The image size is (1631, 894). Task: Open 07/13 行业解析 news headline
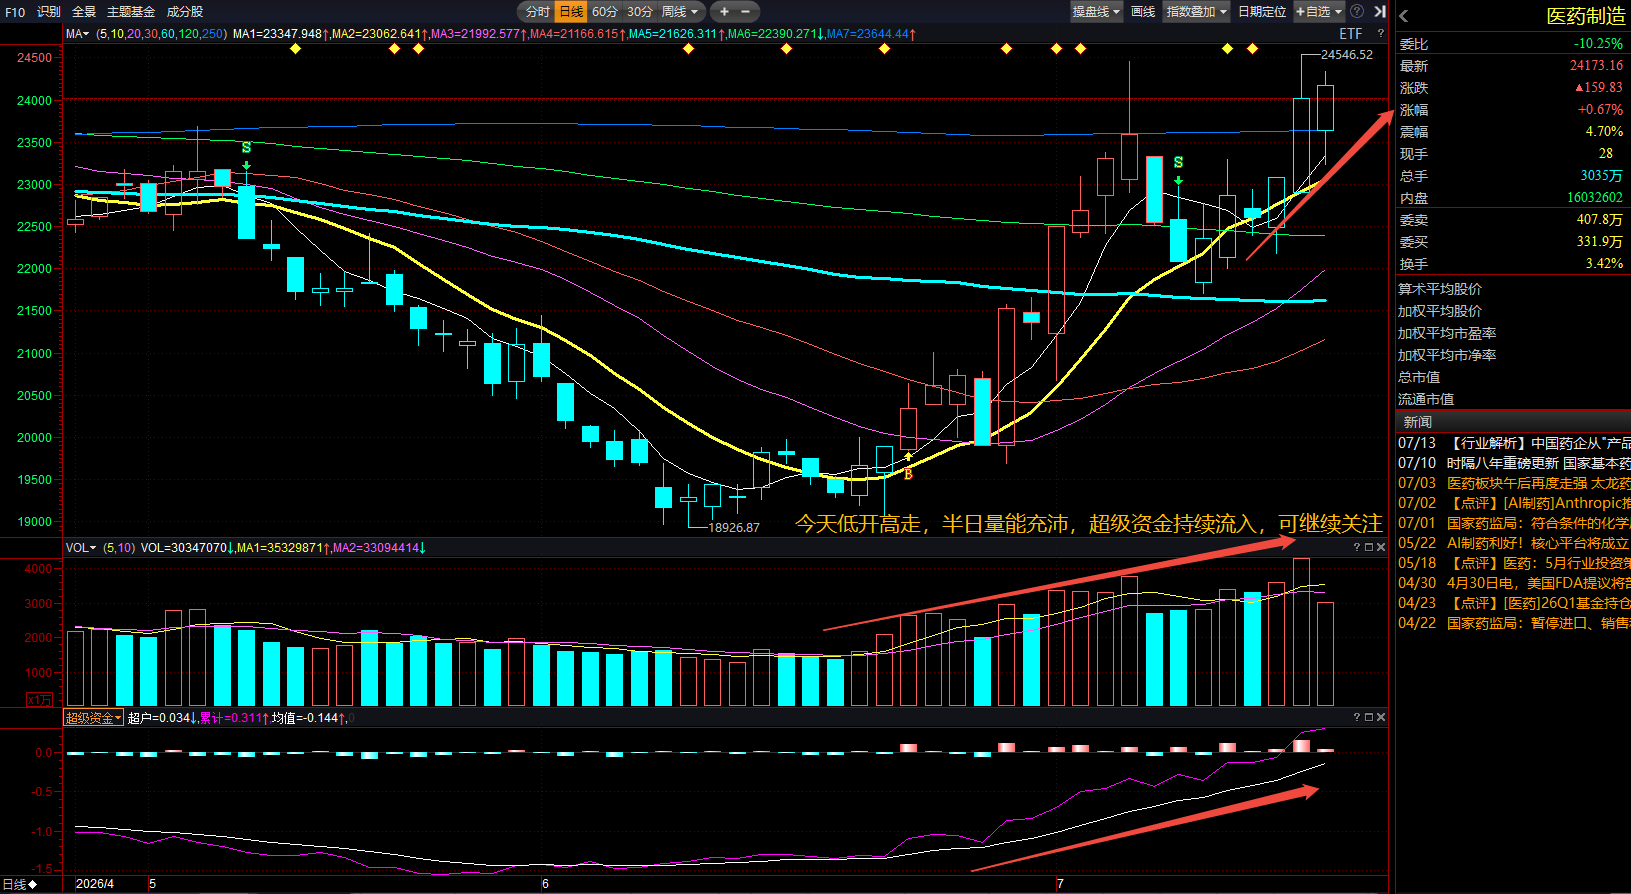(1514, 443)
